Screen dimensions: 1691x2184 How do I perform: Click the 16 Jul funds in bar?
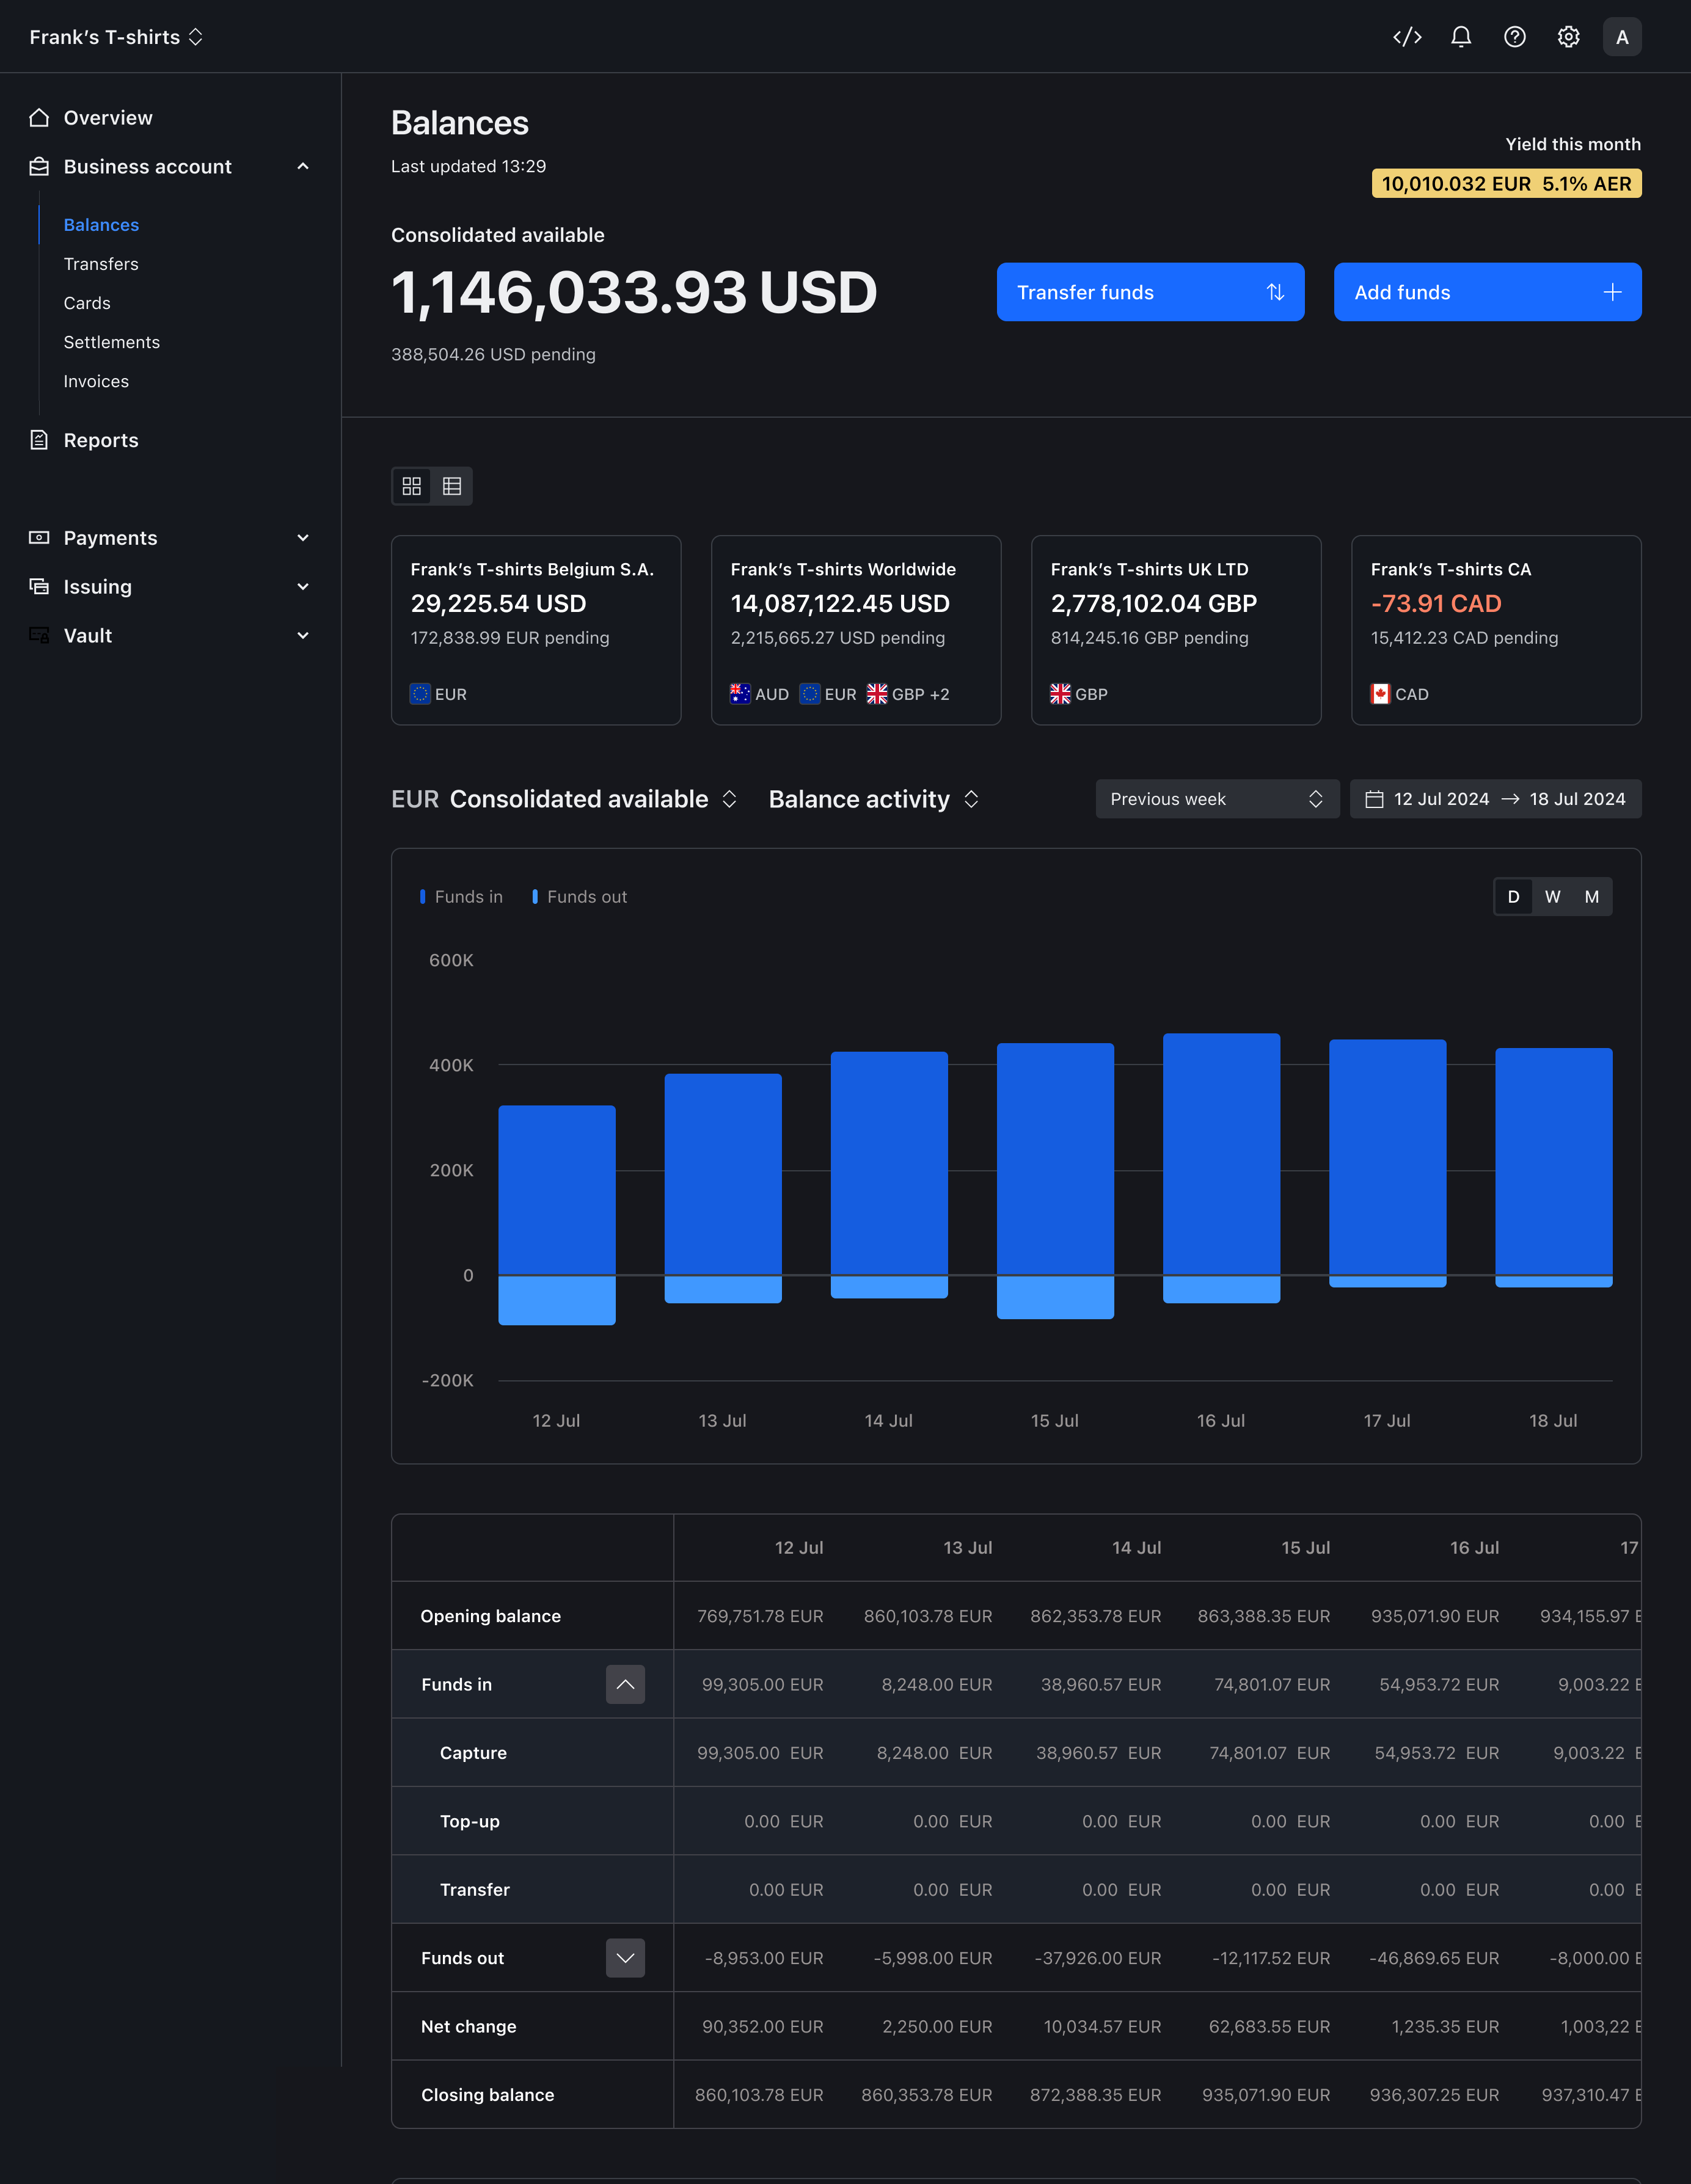tap(1221, 1154)
